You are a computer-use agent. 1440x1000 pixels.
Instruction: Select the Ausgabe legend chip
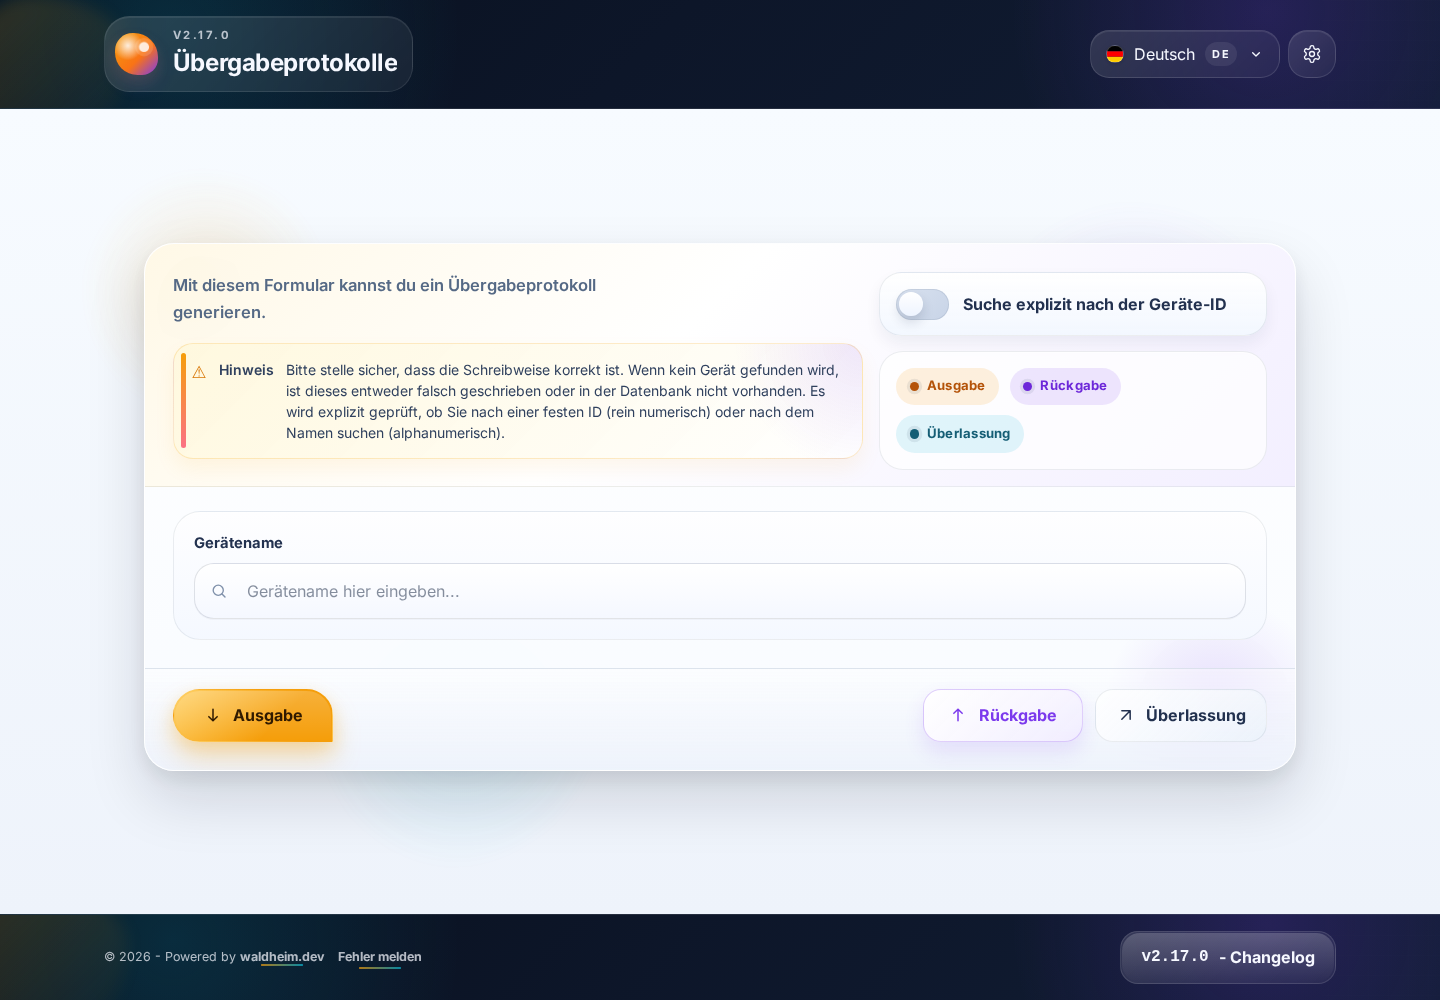click(947, 386)
